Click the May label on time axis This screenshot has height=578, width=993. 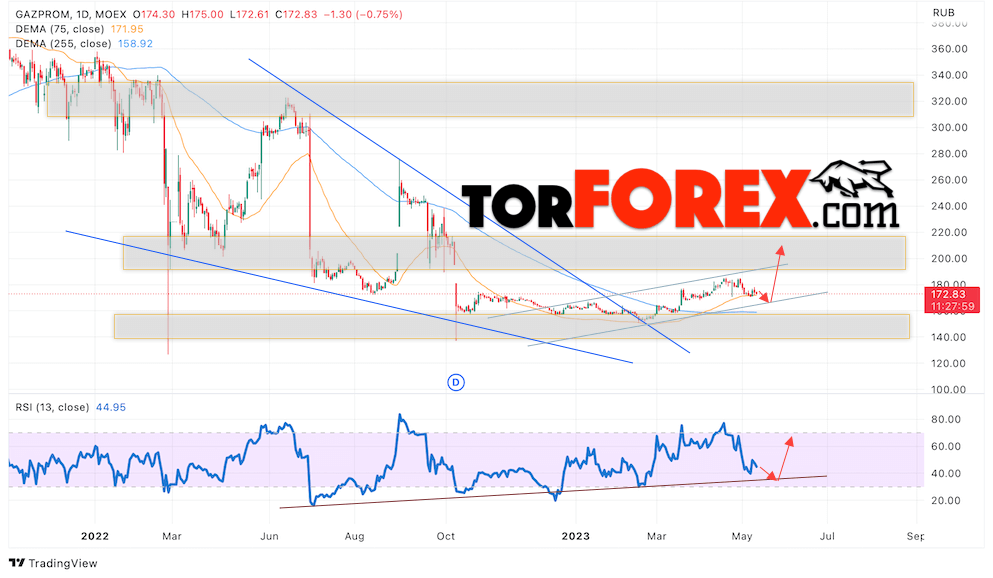(742, 536)
